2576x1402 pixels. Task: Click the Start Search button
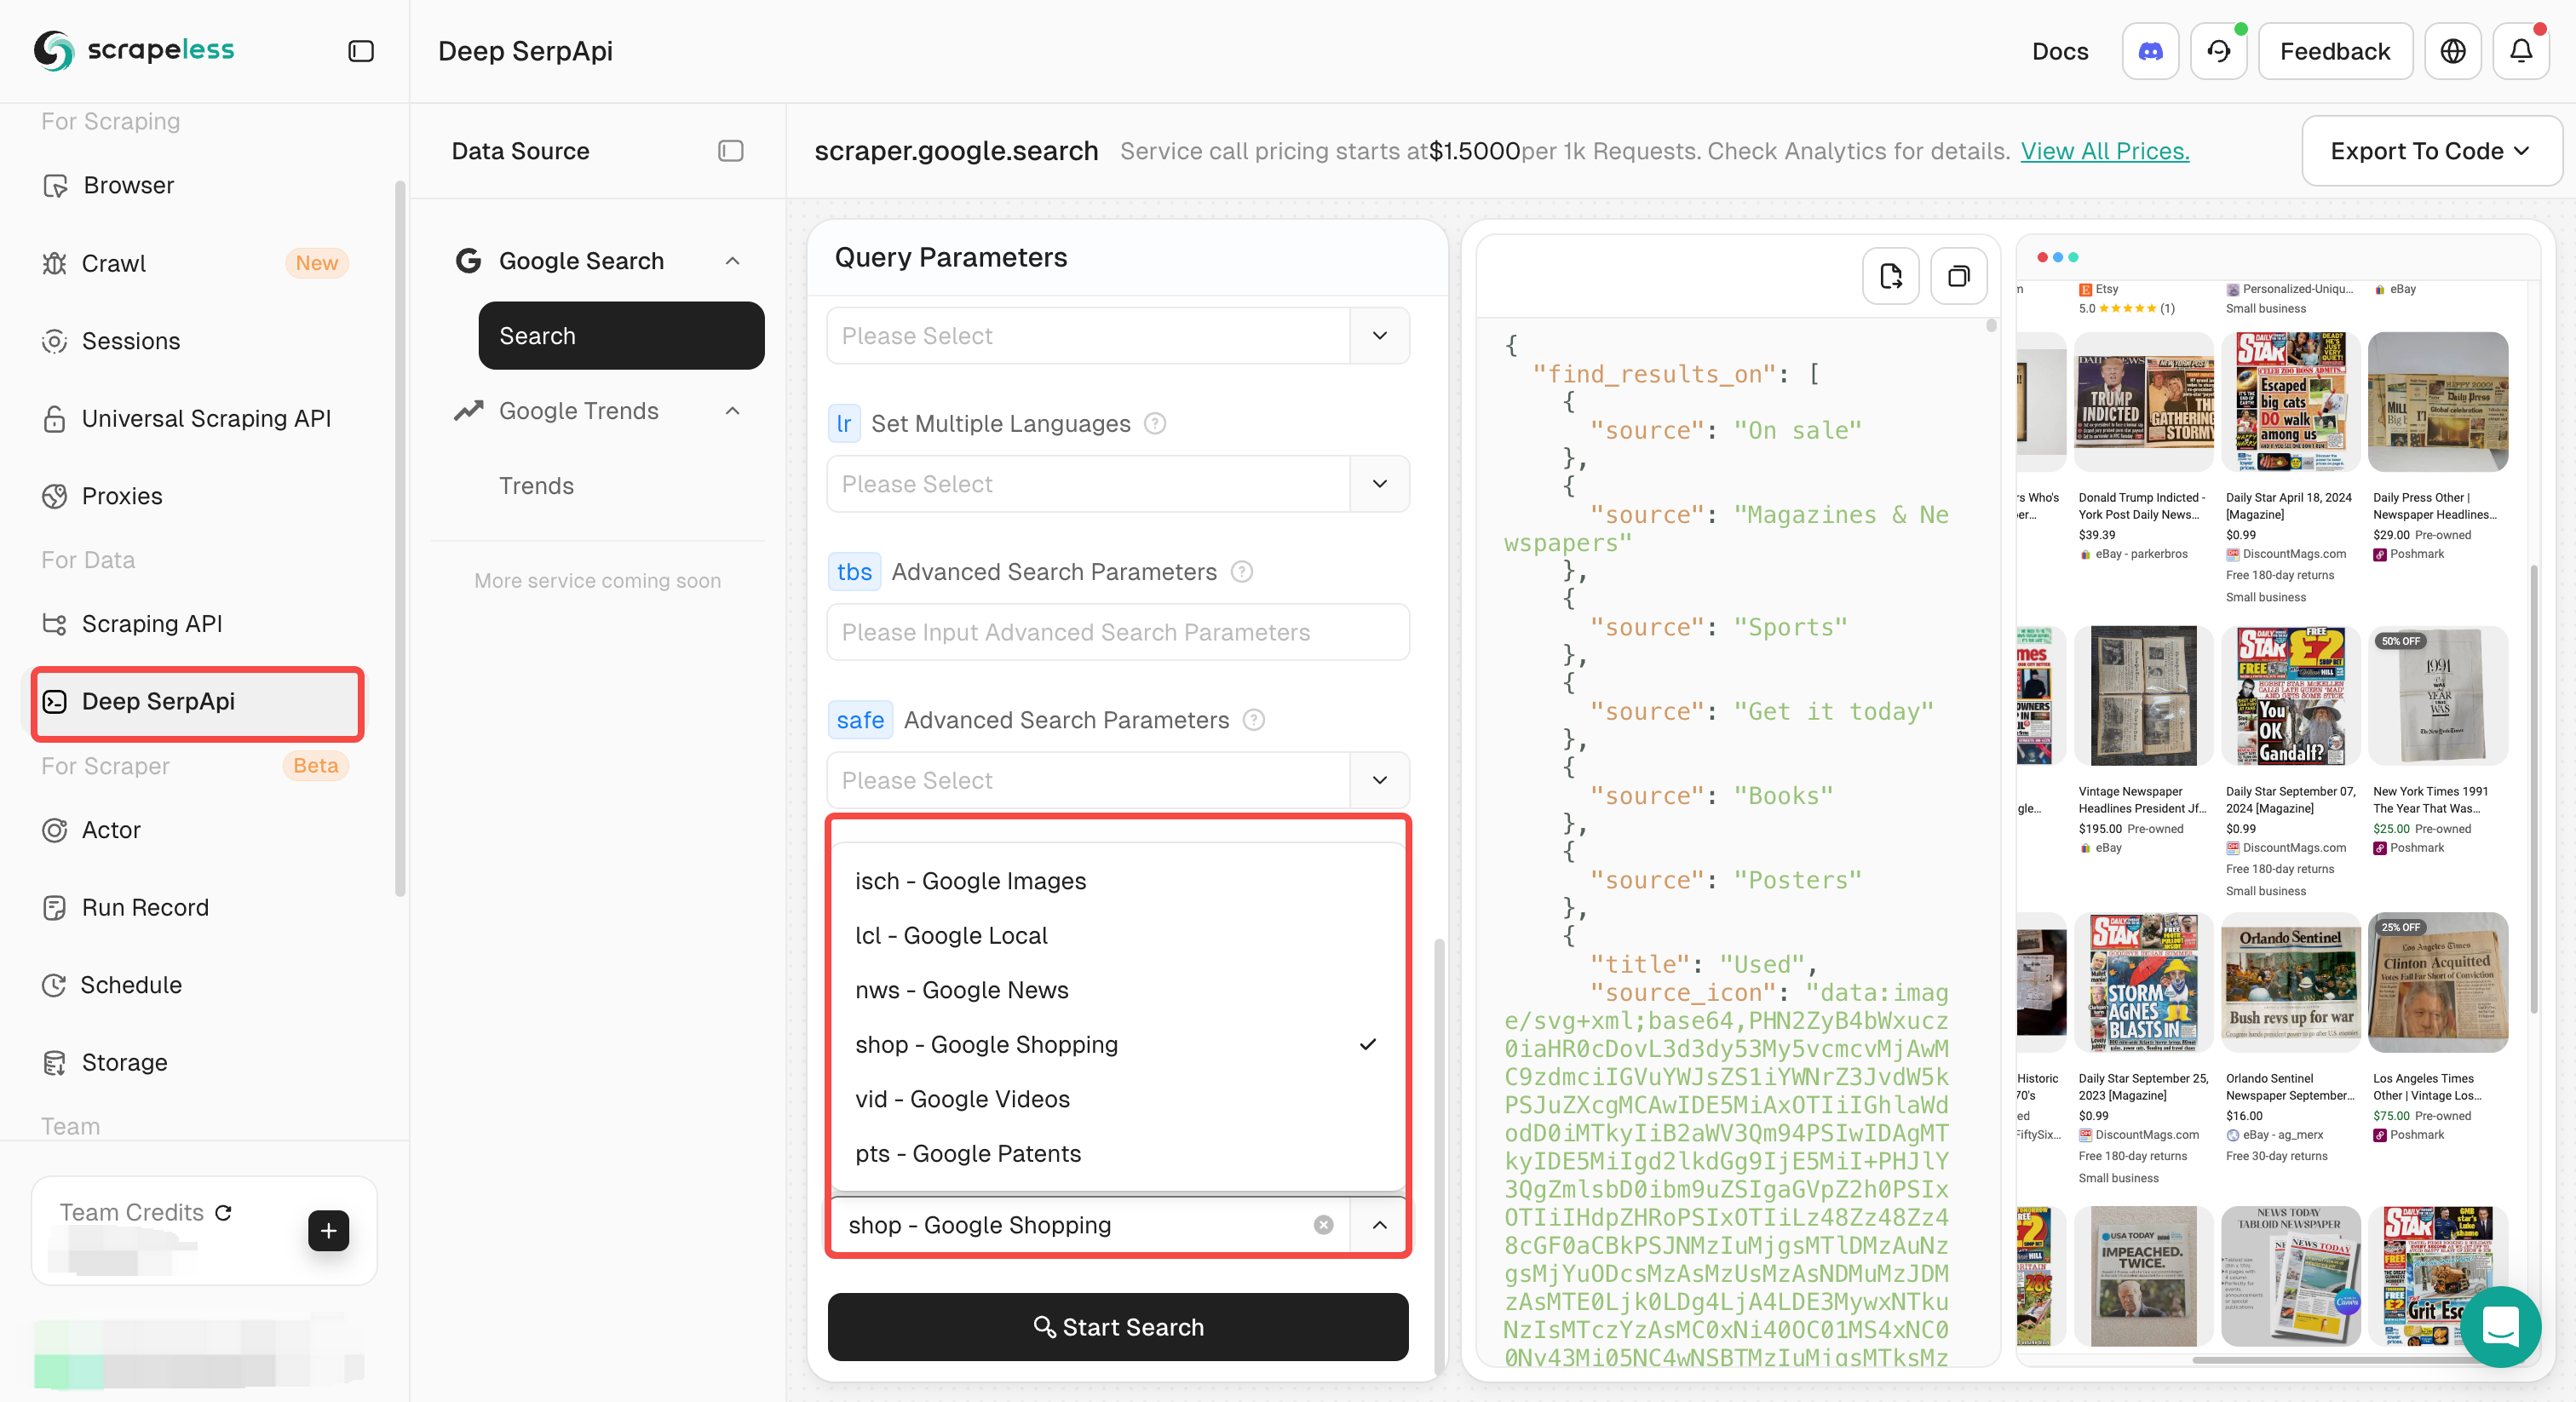tap(1118, 1327)
